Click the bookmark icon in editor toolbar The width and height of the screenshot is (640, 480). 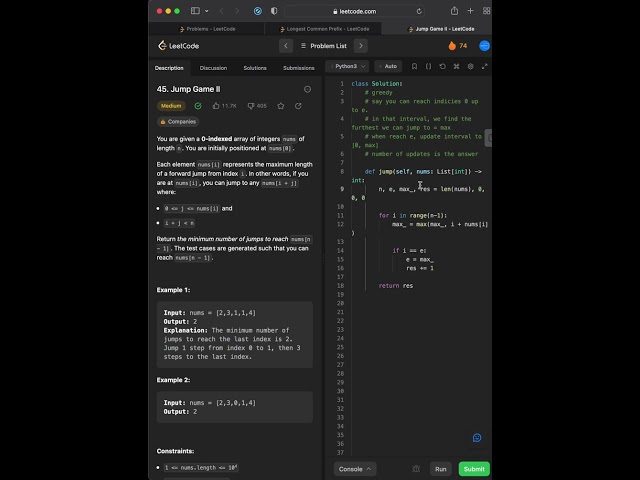point(414,66)
